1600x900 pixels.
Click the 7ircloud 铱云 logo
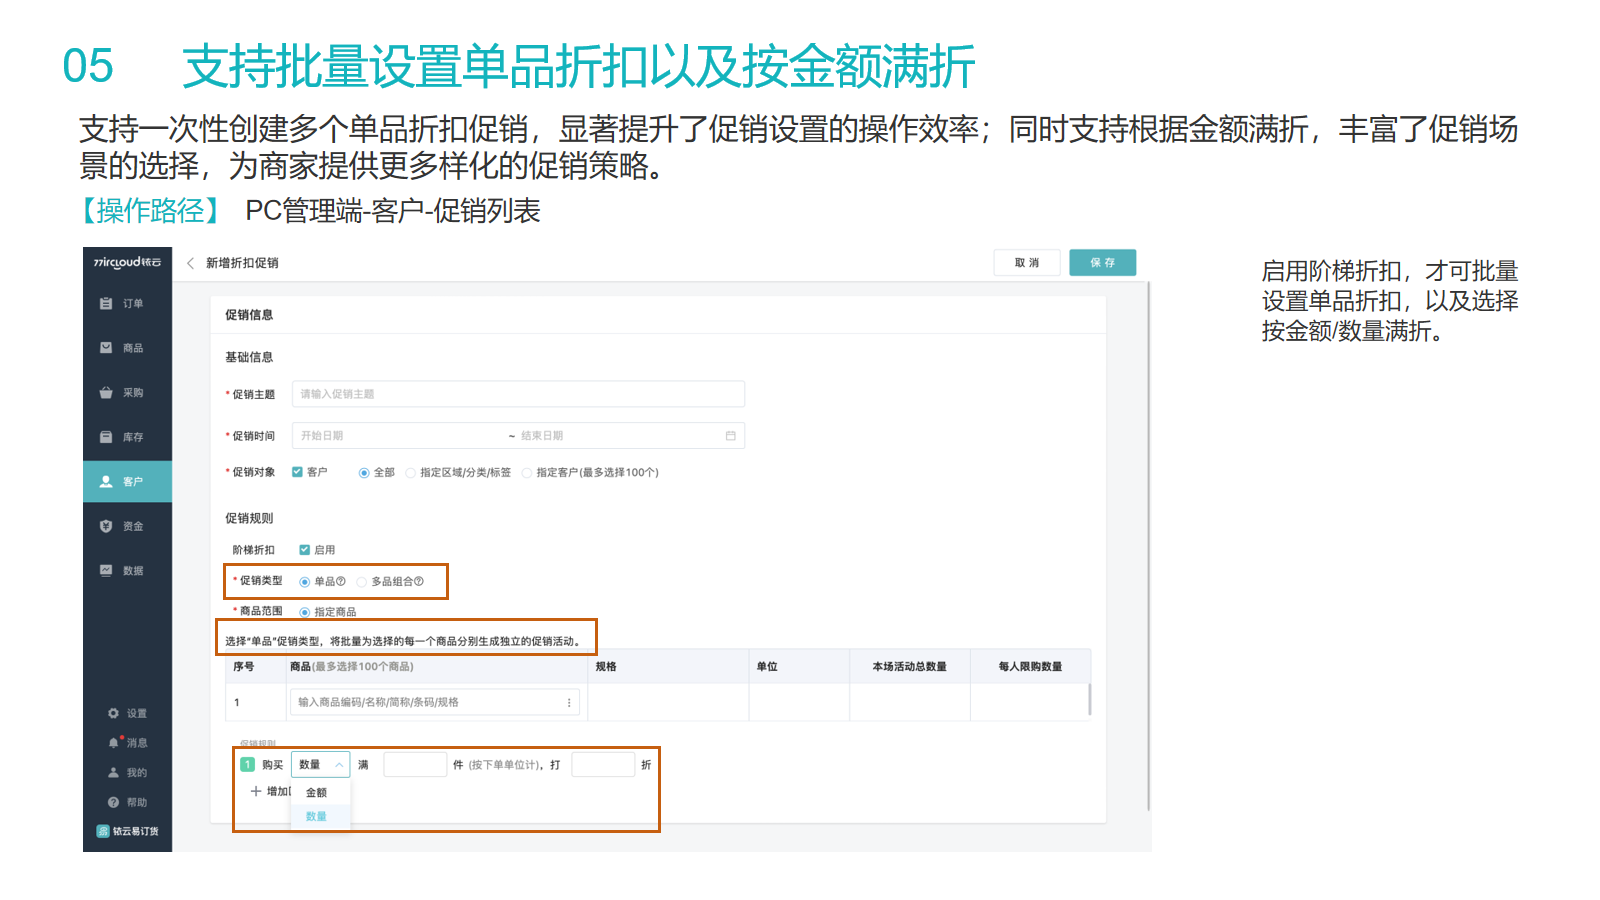point(127,262)
